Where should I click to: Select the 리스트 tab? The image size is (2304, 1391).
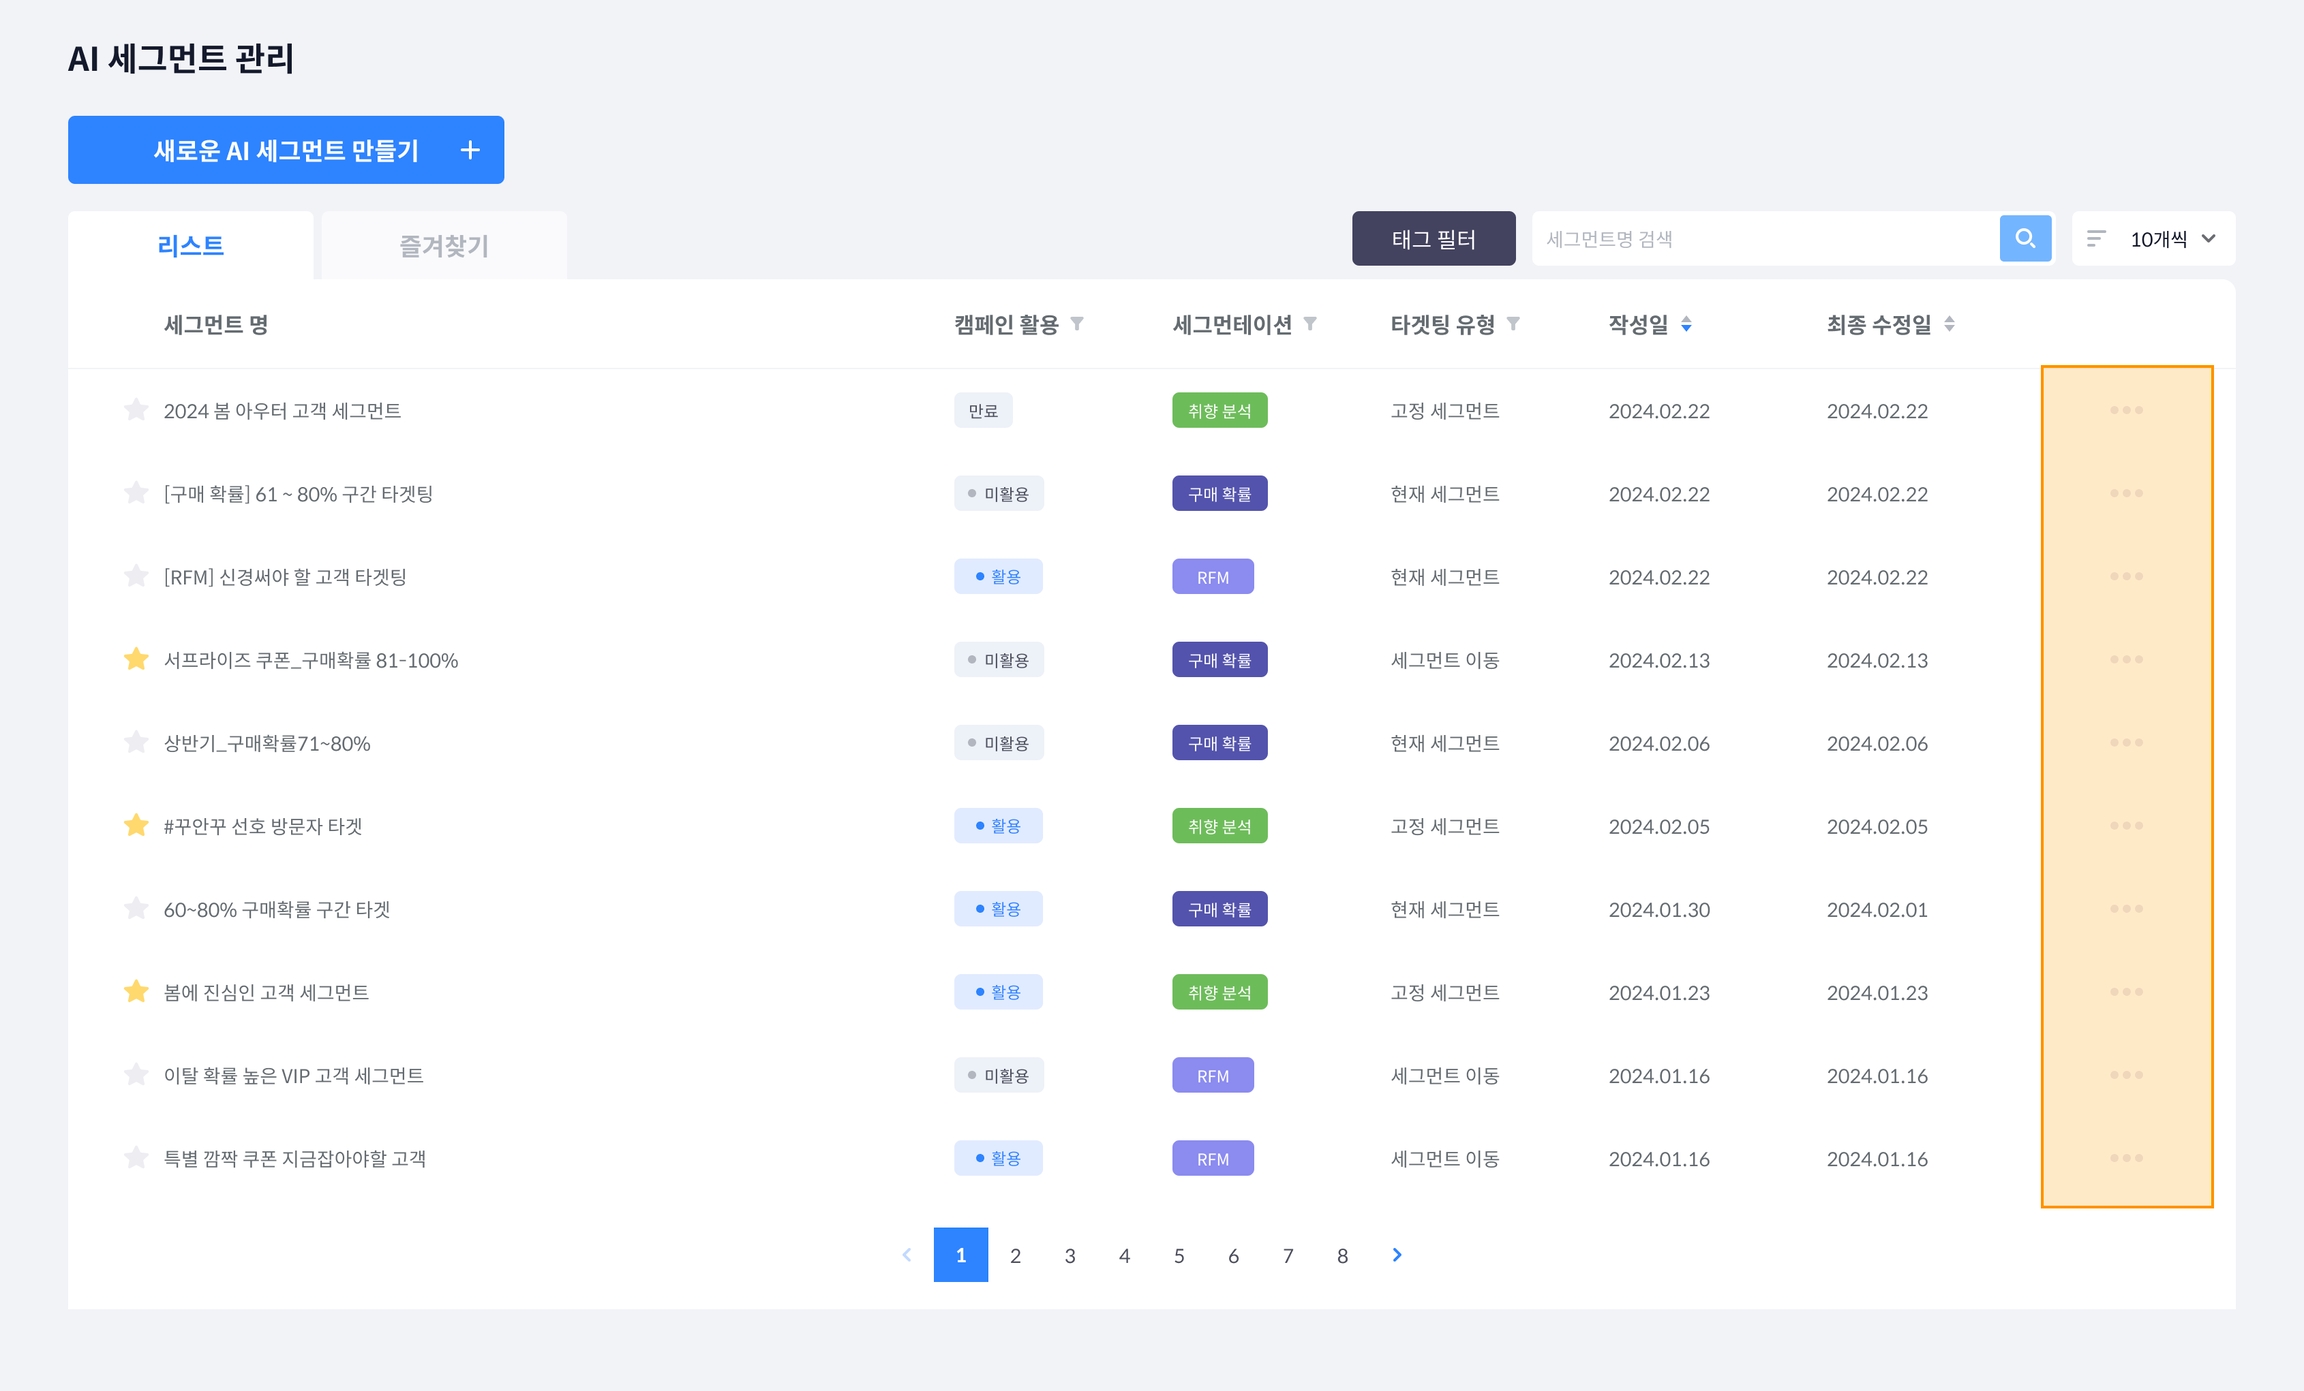click(190, 245)
